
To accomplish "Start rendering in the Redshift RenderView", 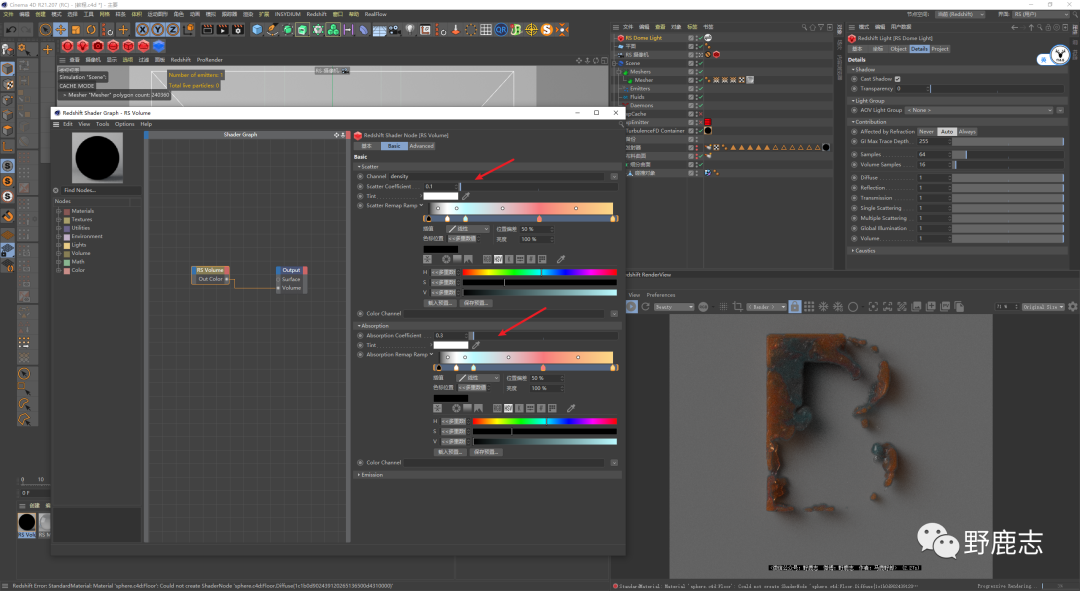I will click(x=632, y=307).
